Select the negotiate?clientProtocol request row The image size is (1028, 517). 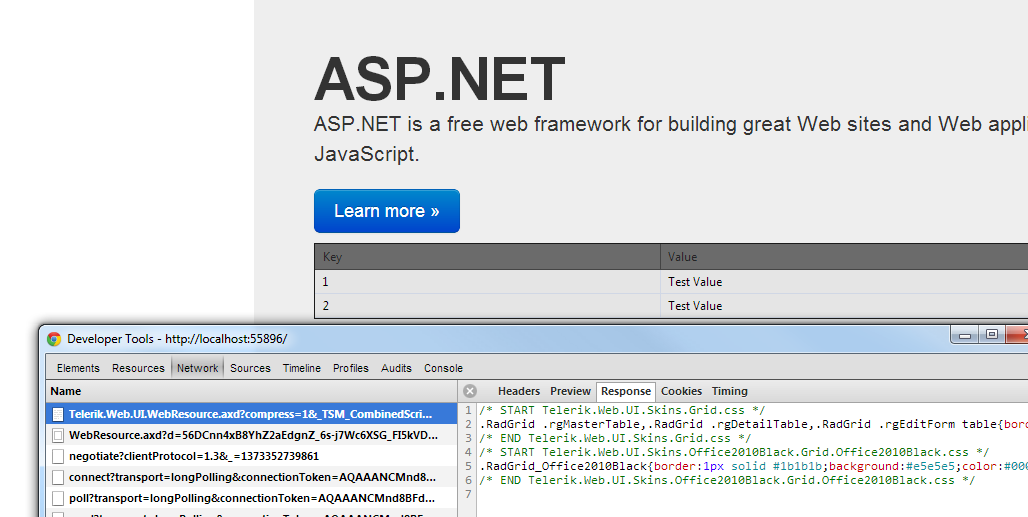(x=252, y=456)
